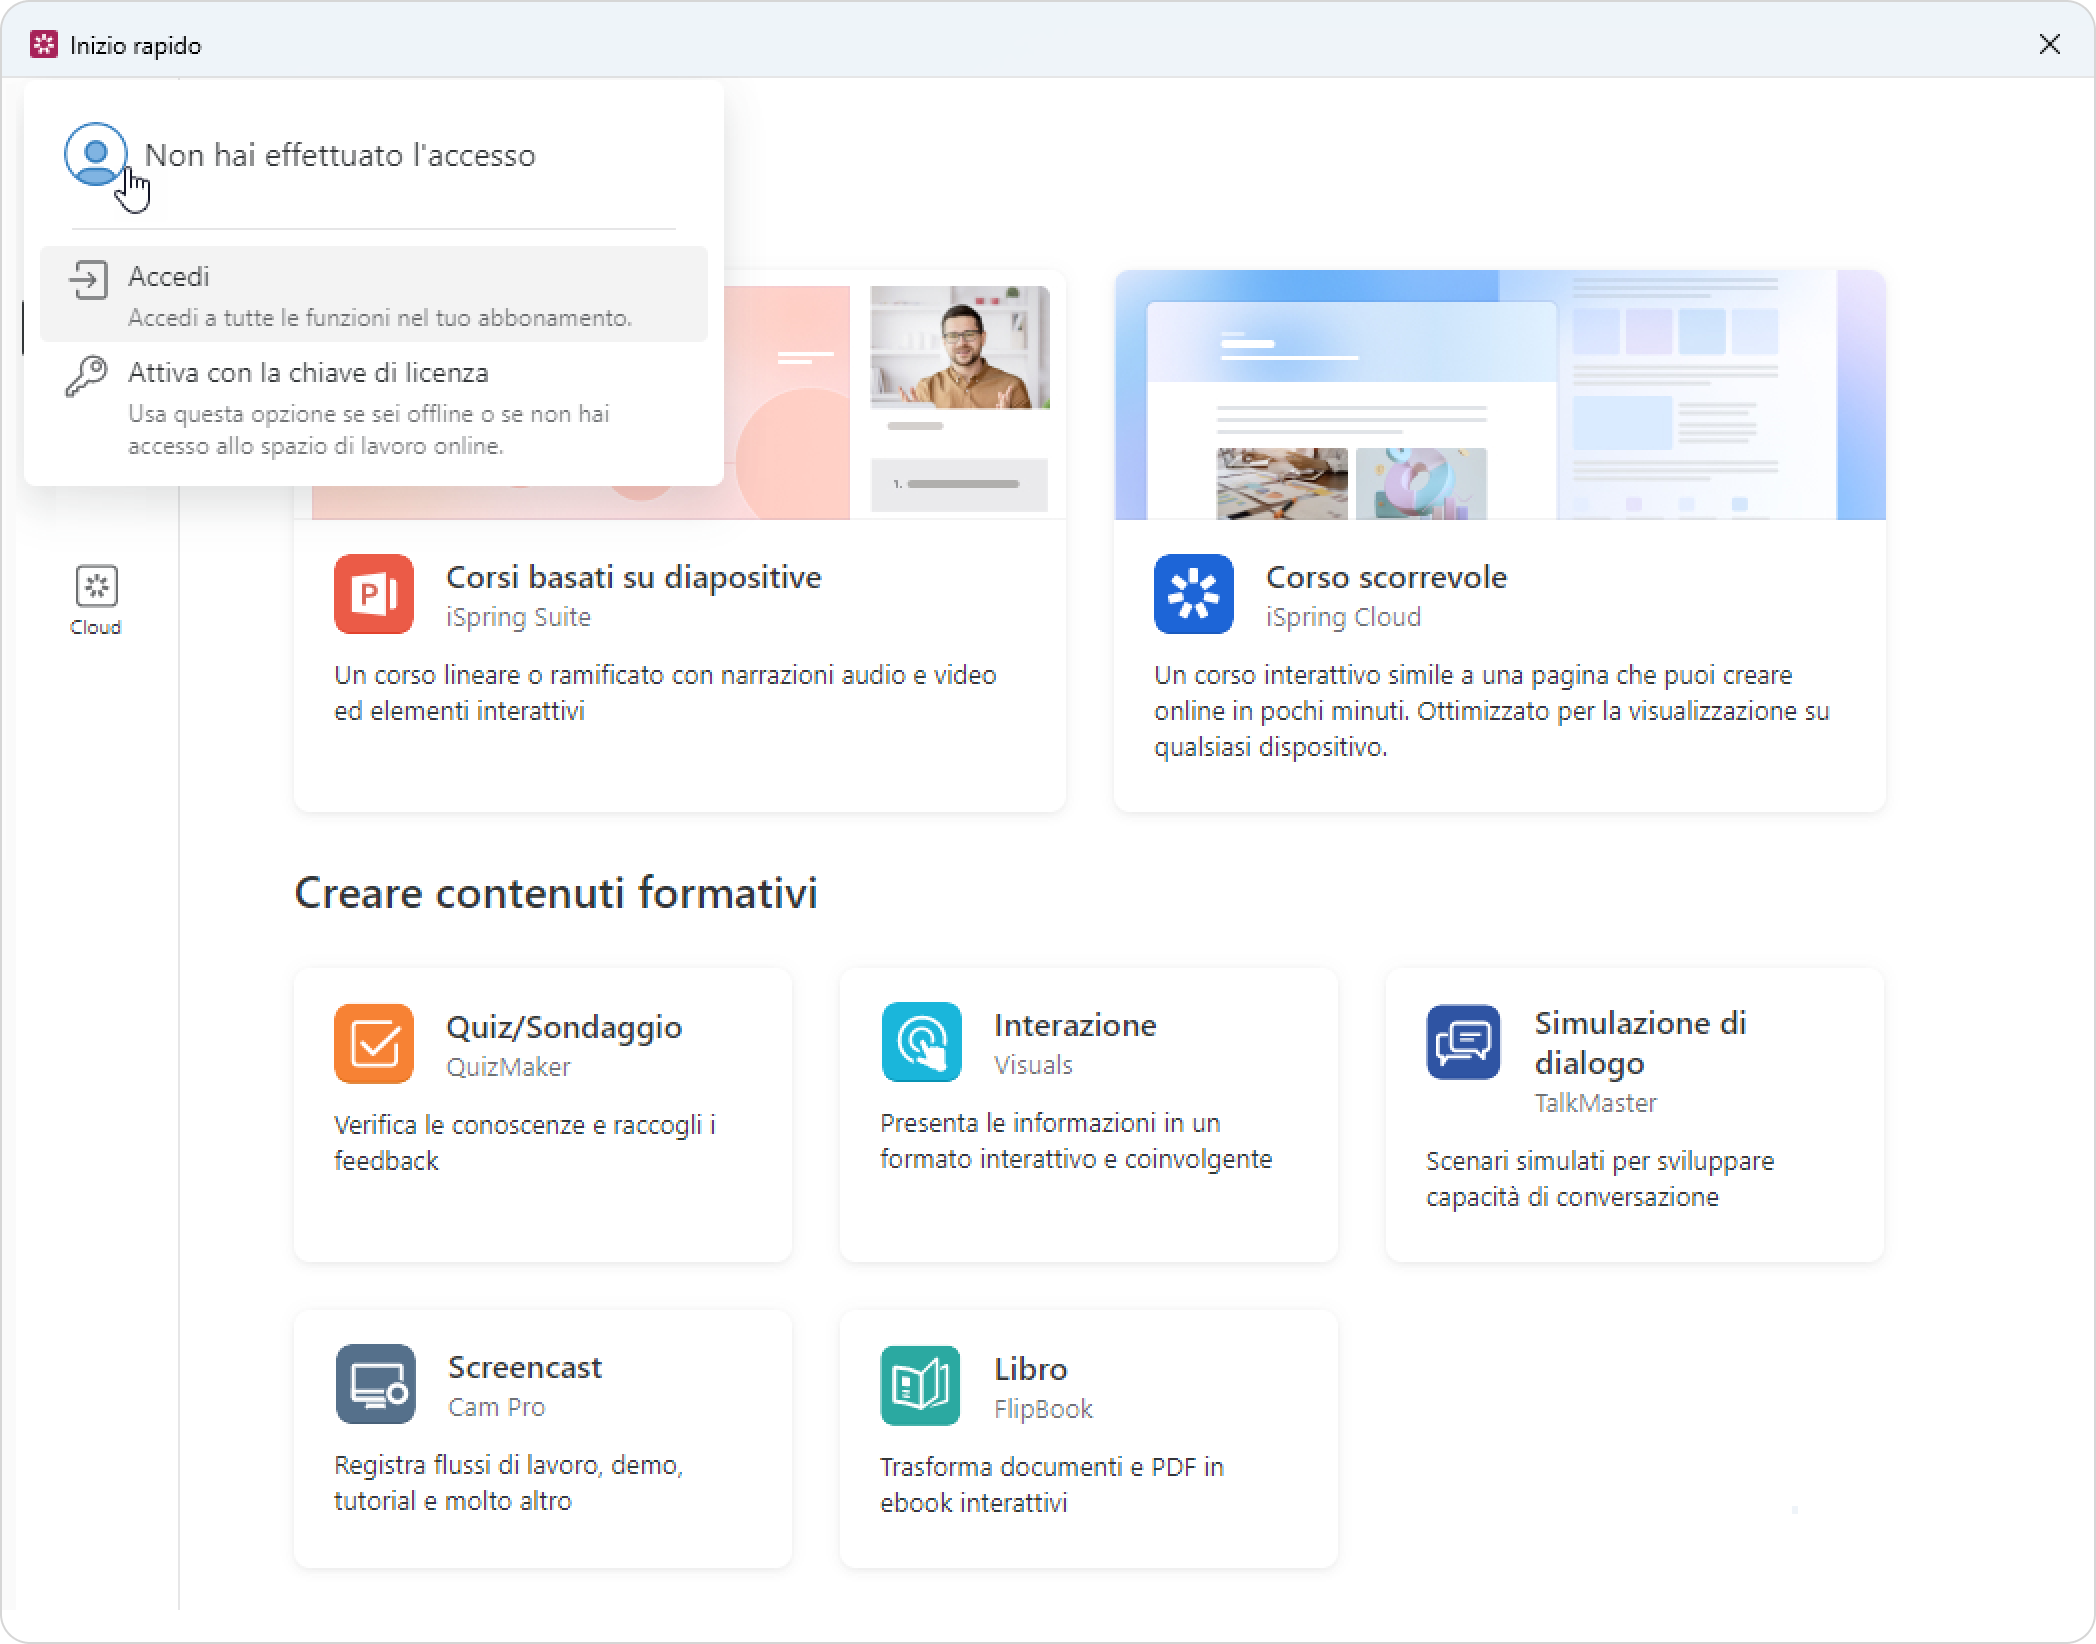Open Corsi basati su diapositive title
2096x1644 pixels.
633,577
